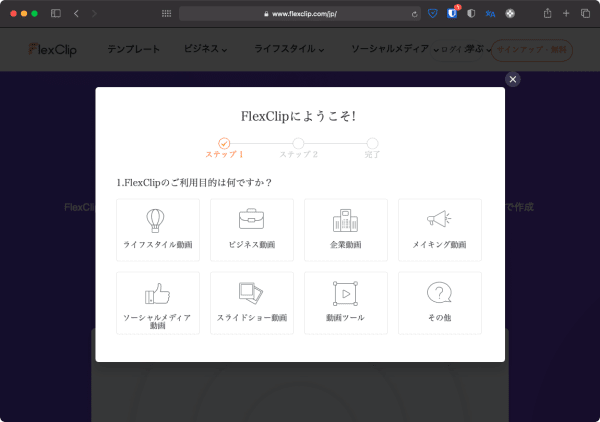Select the 動画ツール play-frame card
Viewport: 600px width, 422px height.
click(346, 303)
